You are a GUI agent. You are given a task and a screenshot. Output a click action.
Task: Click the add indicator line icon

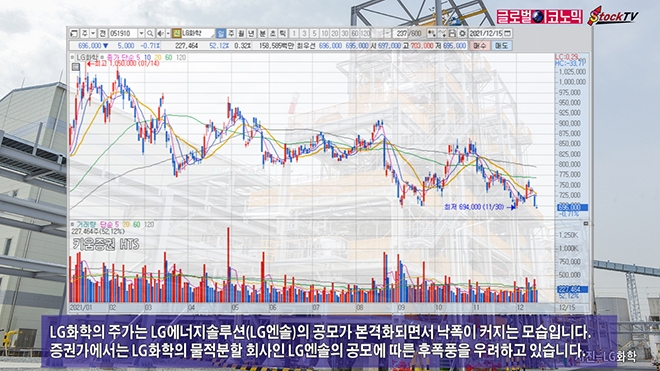[x=442, y=33]
